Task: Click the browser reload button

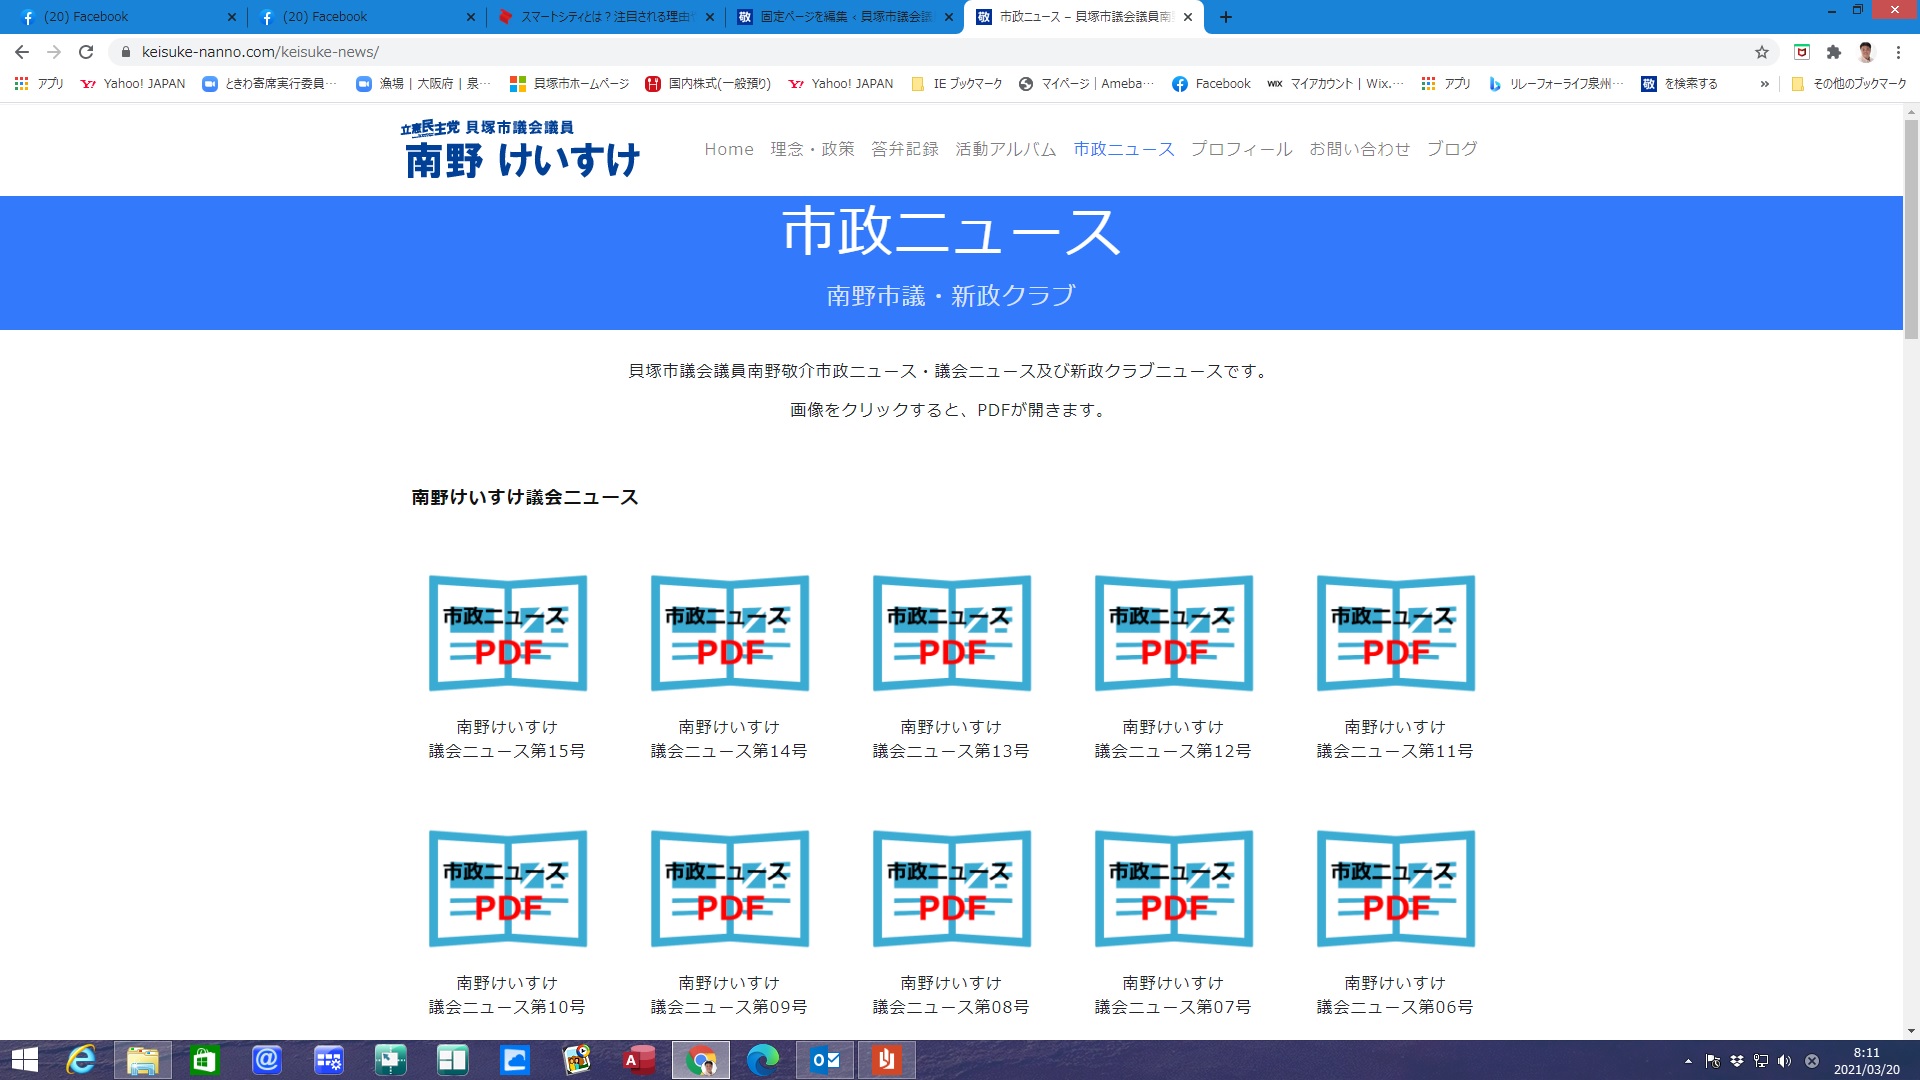Action: pos(86,52)
